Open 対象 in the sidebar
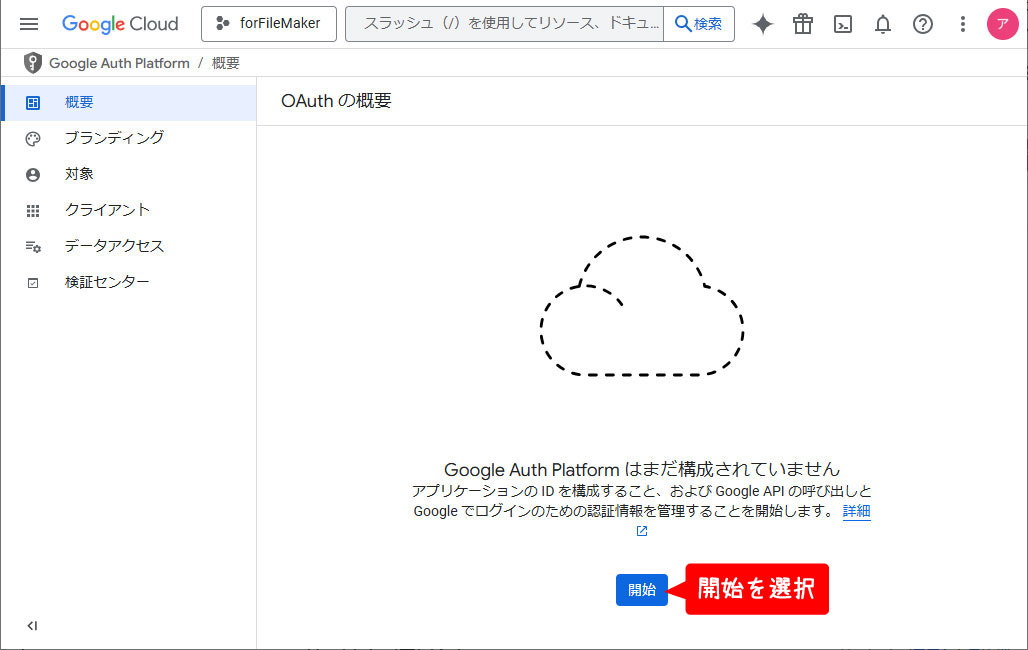Viewport: 1028px width, 650px height. point(129,174)
